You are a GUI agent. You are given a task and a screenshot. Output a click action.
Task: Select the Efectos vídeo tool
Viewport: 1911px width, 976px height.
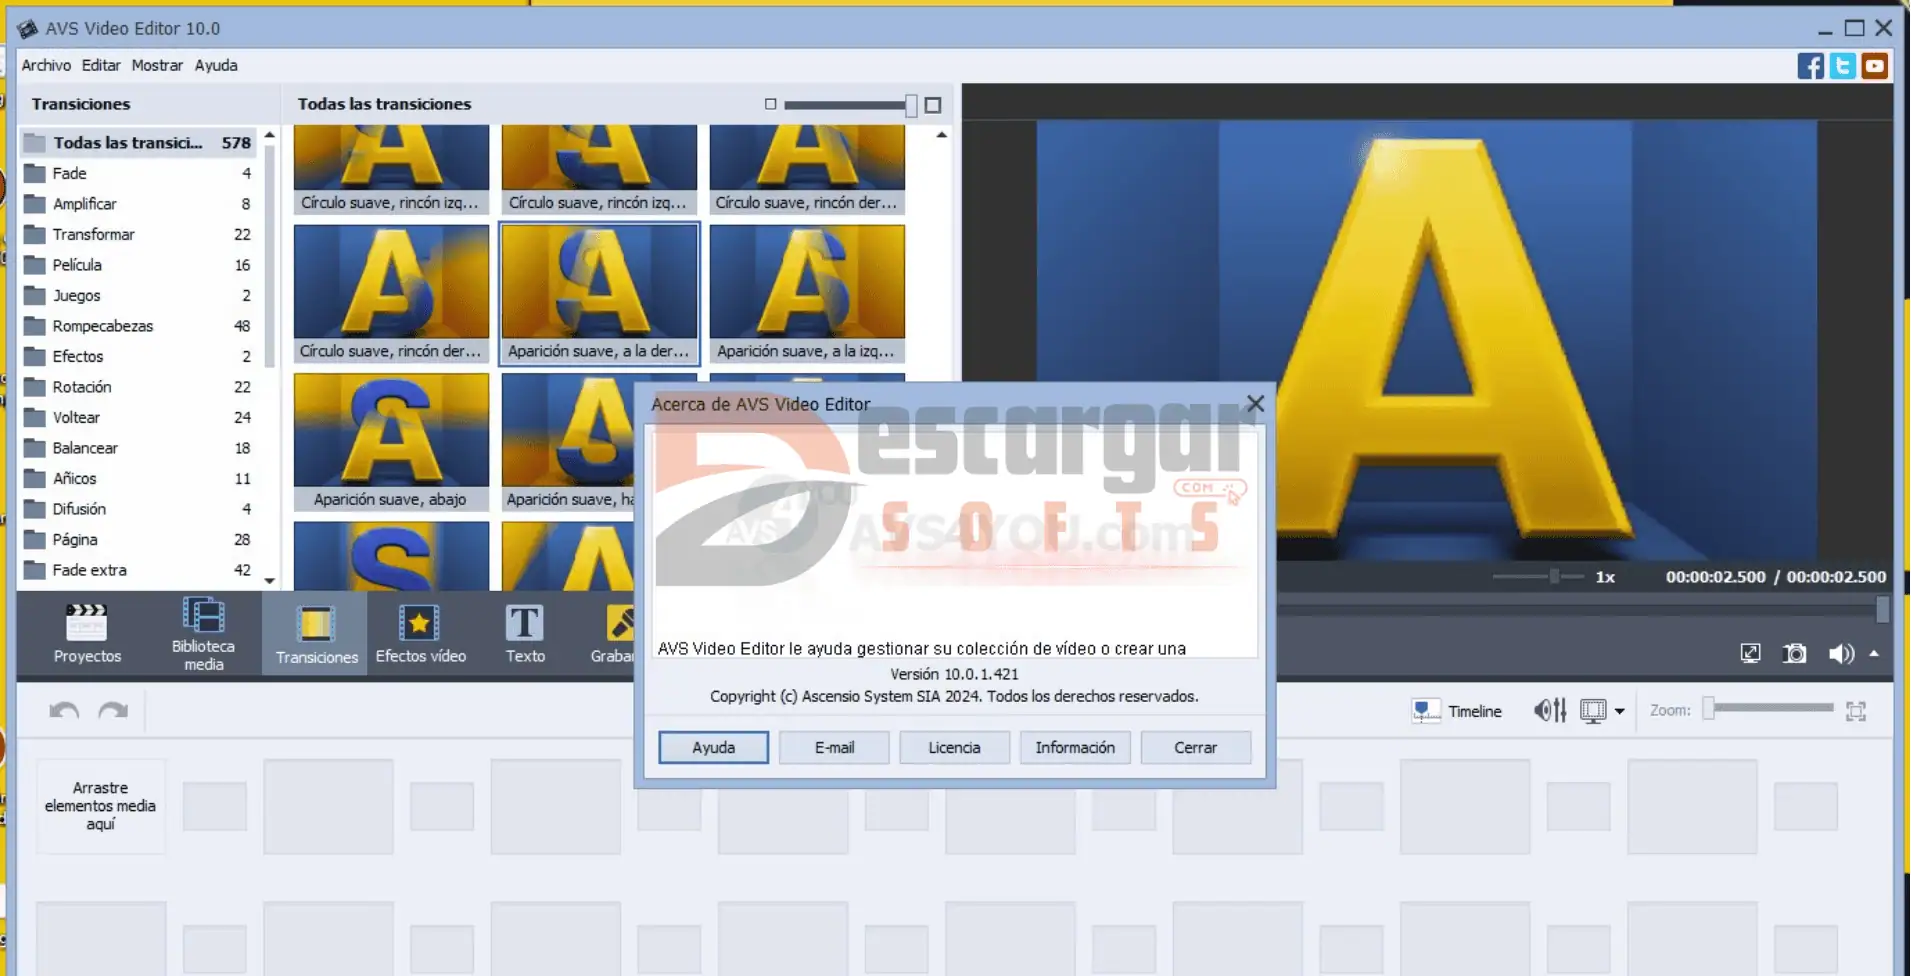click(x=420, y=633)
